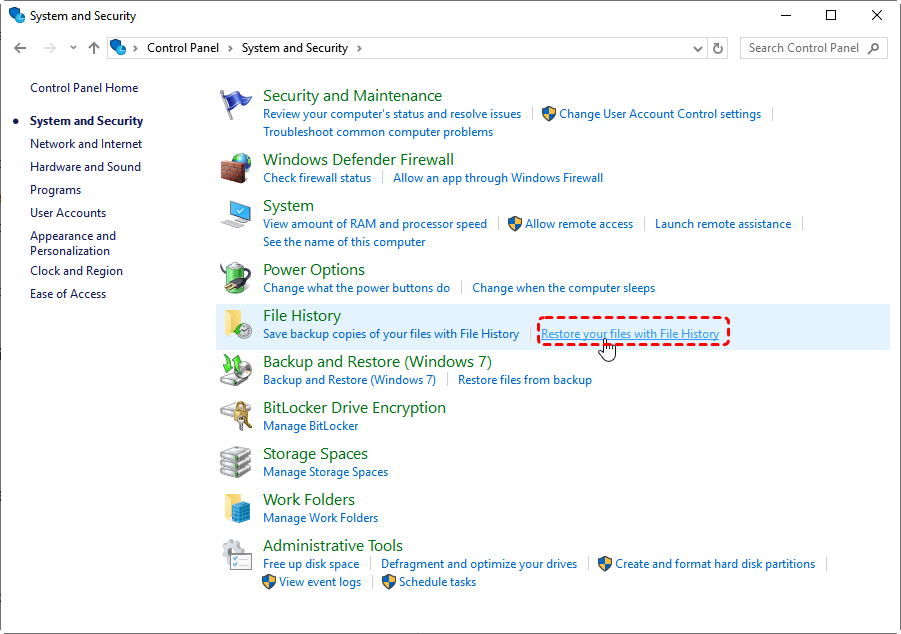
Task: Go back with the back arrow
Action: point(20,48)
